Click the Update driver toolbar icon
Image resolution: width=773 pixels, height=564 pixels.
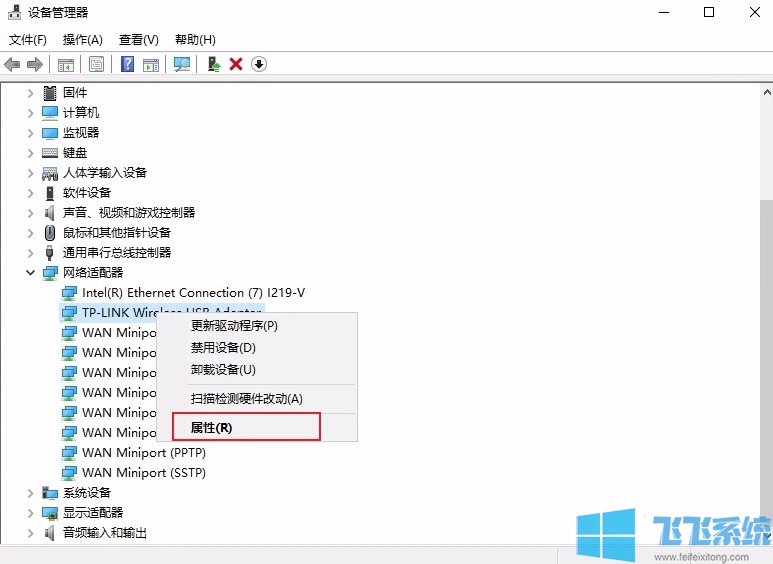point(213,64)
